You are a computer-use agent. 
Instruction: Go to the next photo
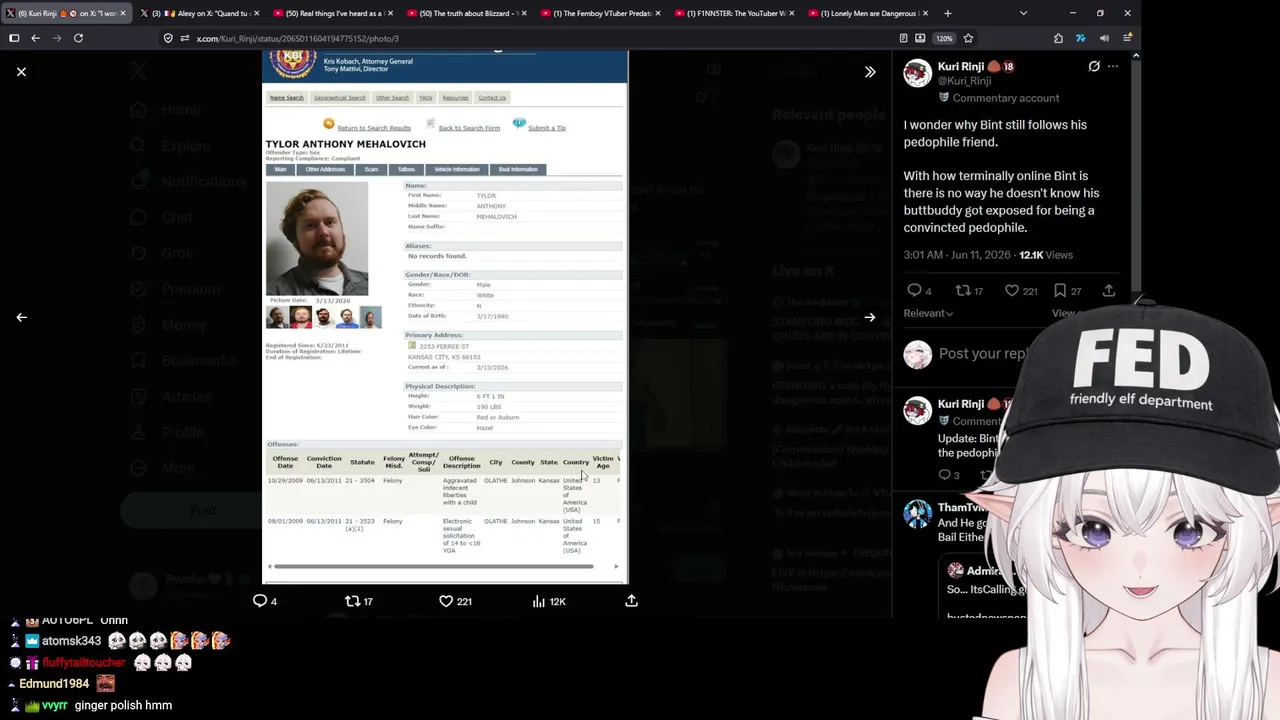(870, 317)
